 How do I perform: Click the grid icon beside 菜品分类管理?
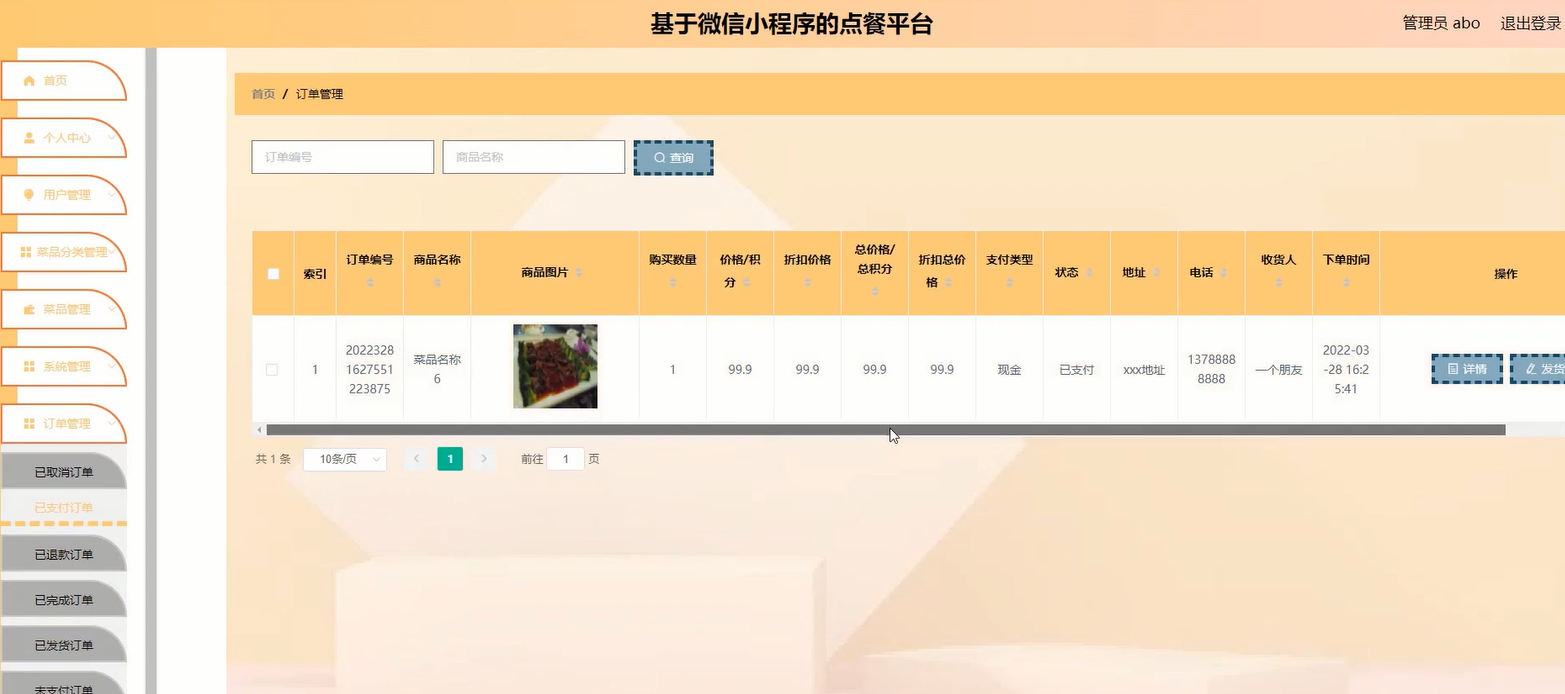(26, 252)
